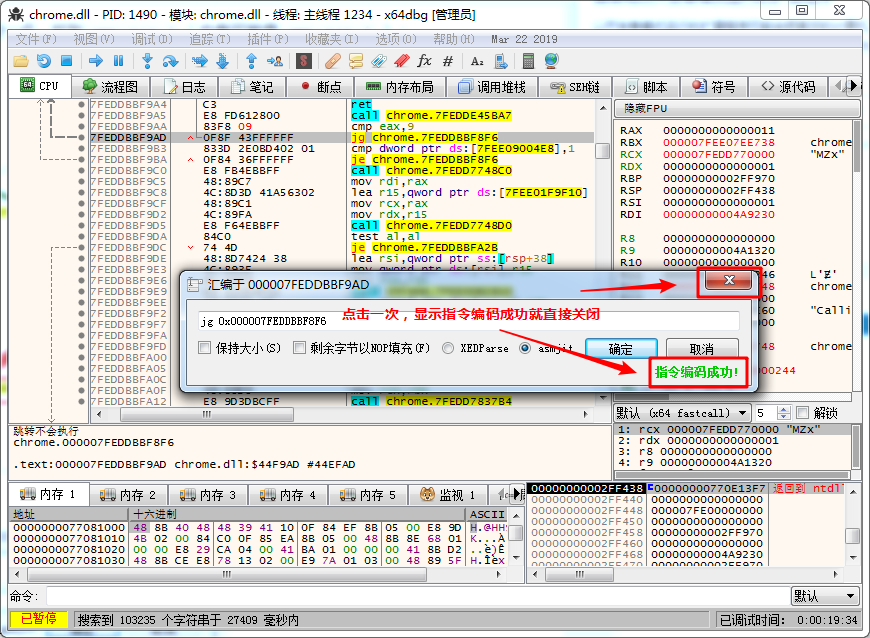
Task: Click the A₂ font settings toolbar icon
Action: (477, 61)
